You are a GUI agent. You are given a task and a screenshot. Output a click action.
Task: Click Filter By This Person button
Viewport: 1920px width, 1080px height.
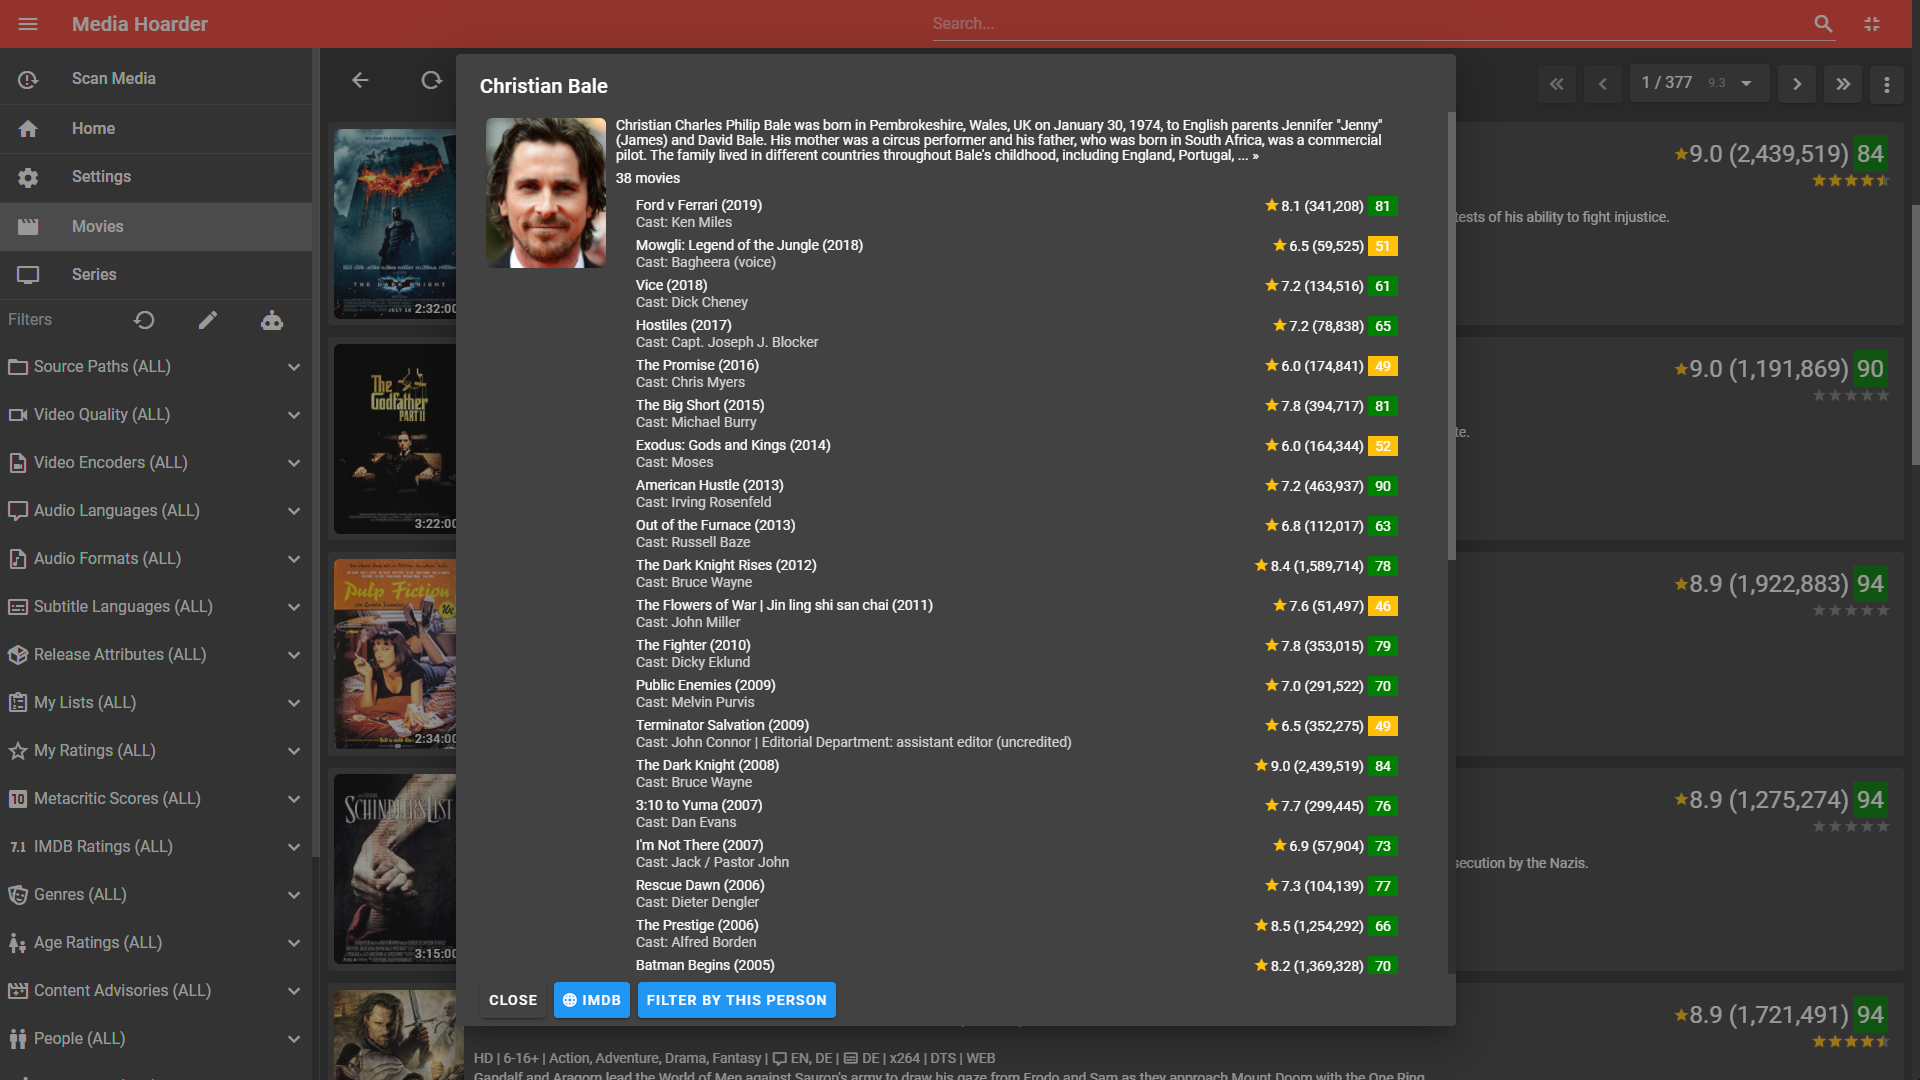[736, 1000]
